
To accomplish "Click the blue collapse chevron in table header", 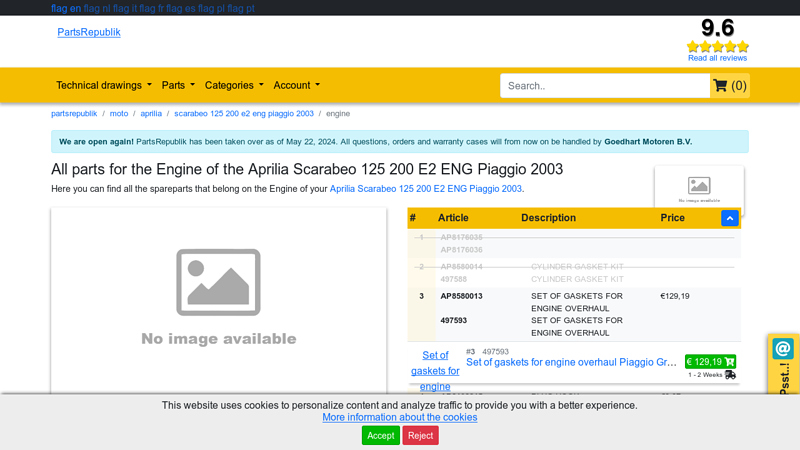I will coord(729,218).
